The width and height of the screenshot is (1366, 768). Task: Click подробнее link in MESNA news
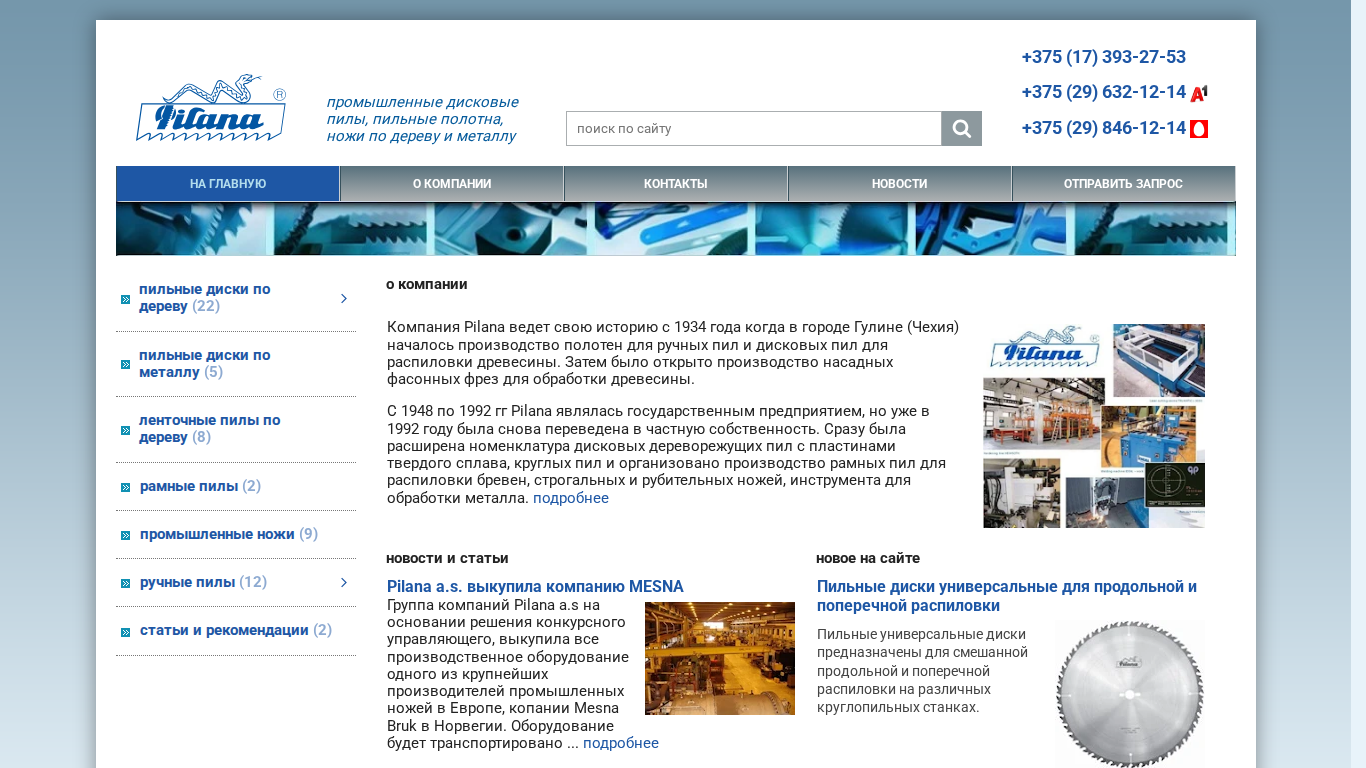(x=621, y=743)
